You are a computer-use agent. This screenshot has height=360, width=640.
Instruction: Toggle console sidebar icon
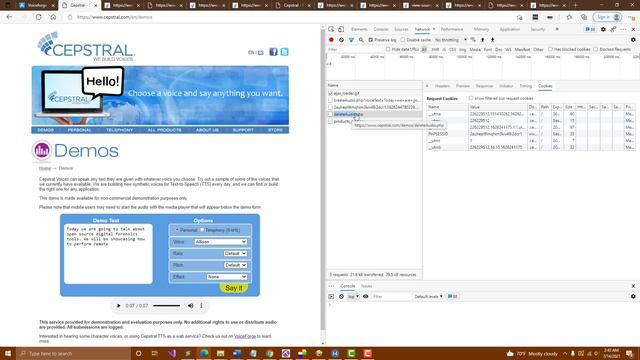(x=331, y=297)
